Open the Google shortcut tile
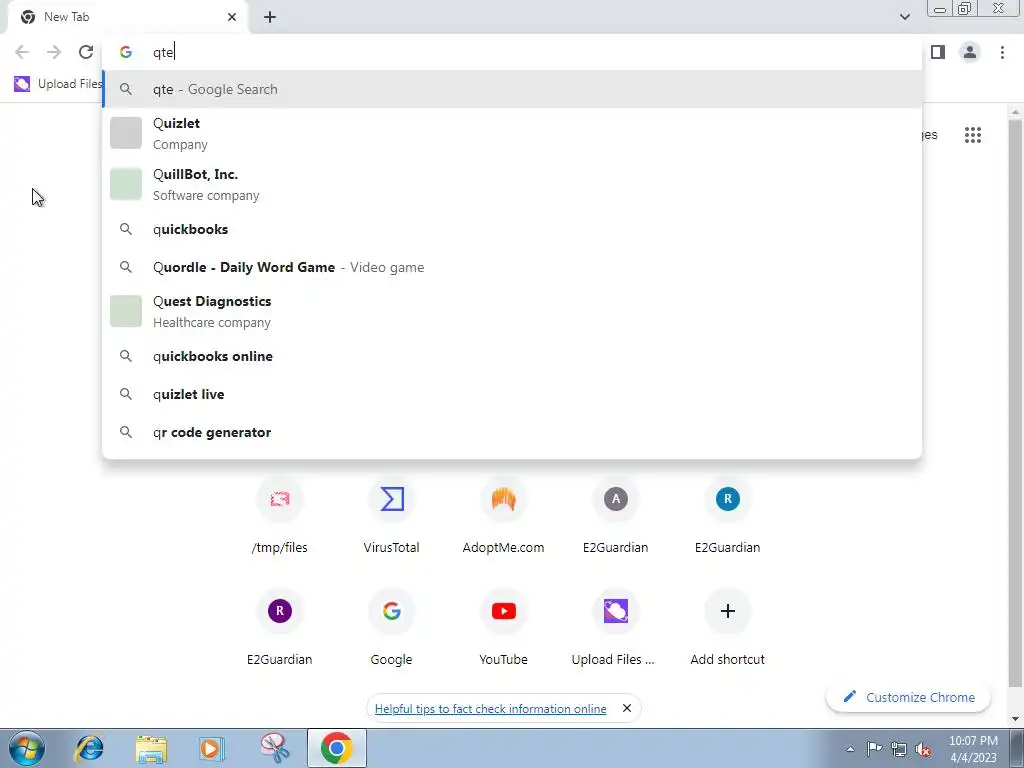Viewport: 1024px width, 768px height. point(391,628)
